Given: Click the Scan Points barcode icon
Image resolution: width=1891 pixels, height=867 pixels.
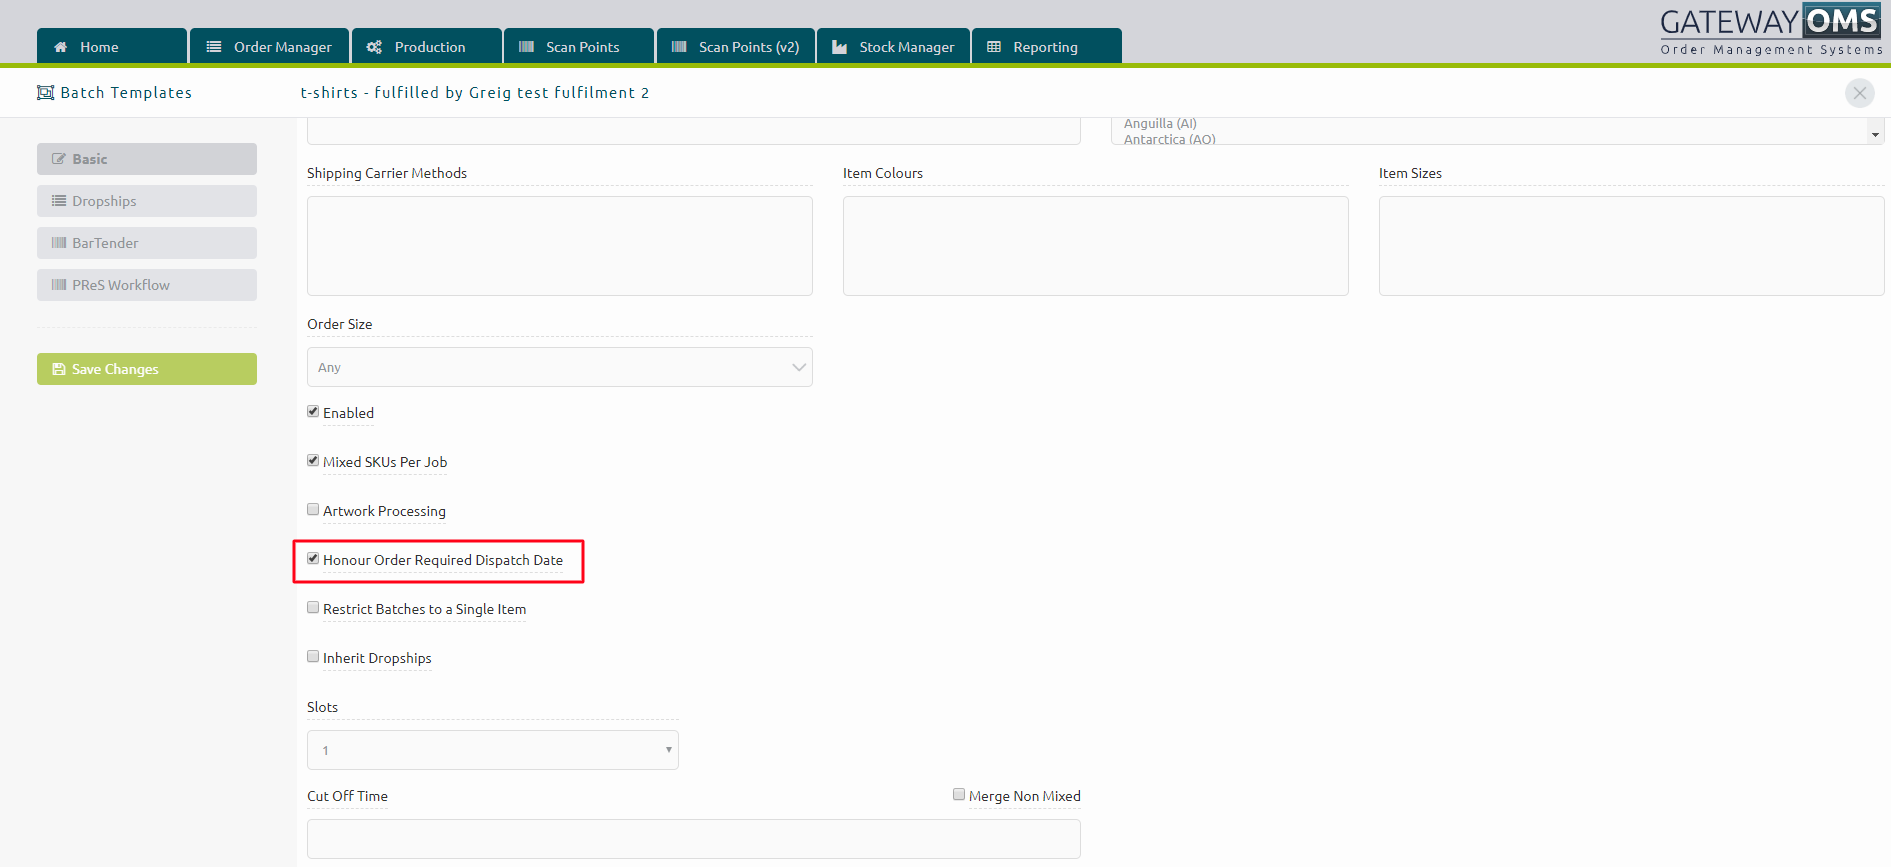Looking at the screenshot, I should point(526,47).
